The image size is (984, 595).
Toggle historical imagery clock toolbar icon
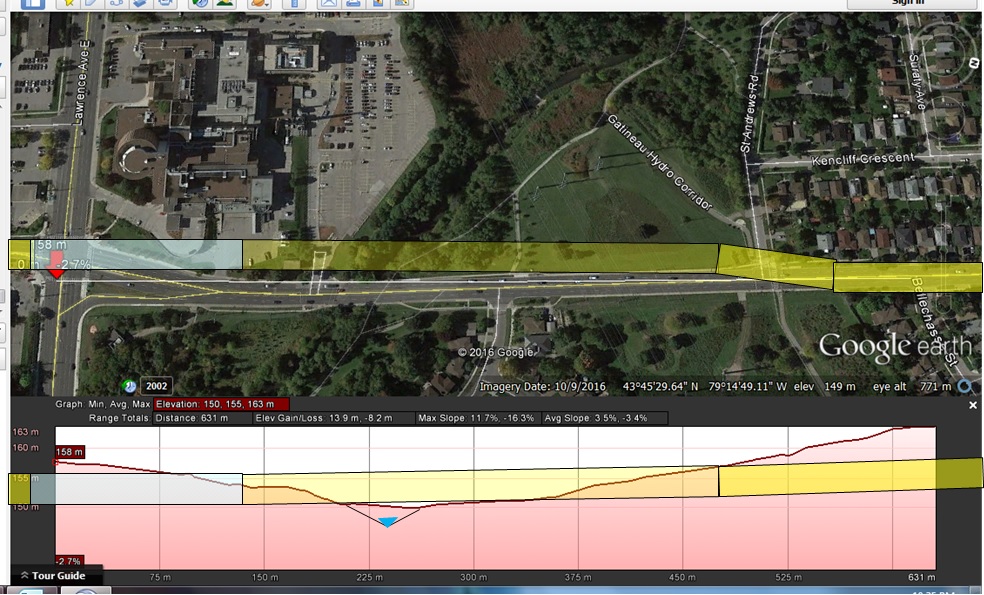[200, 3]
